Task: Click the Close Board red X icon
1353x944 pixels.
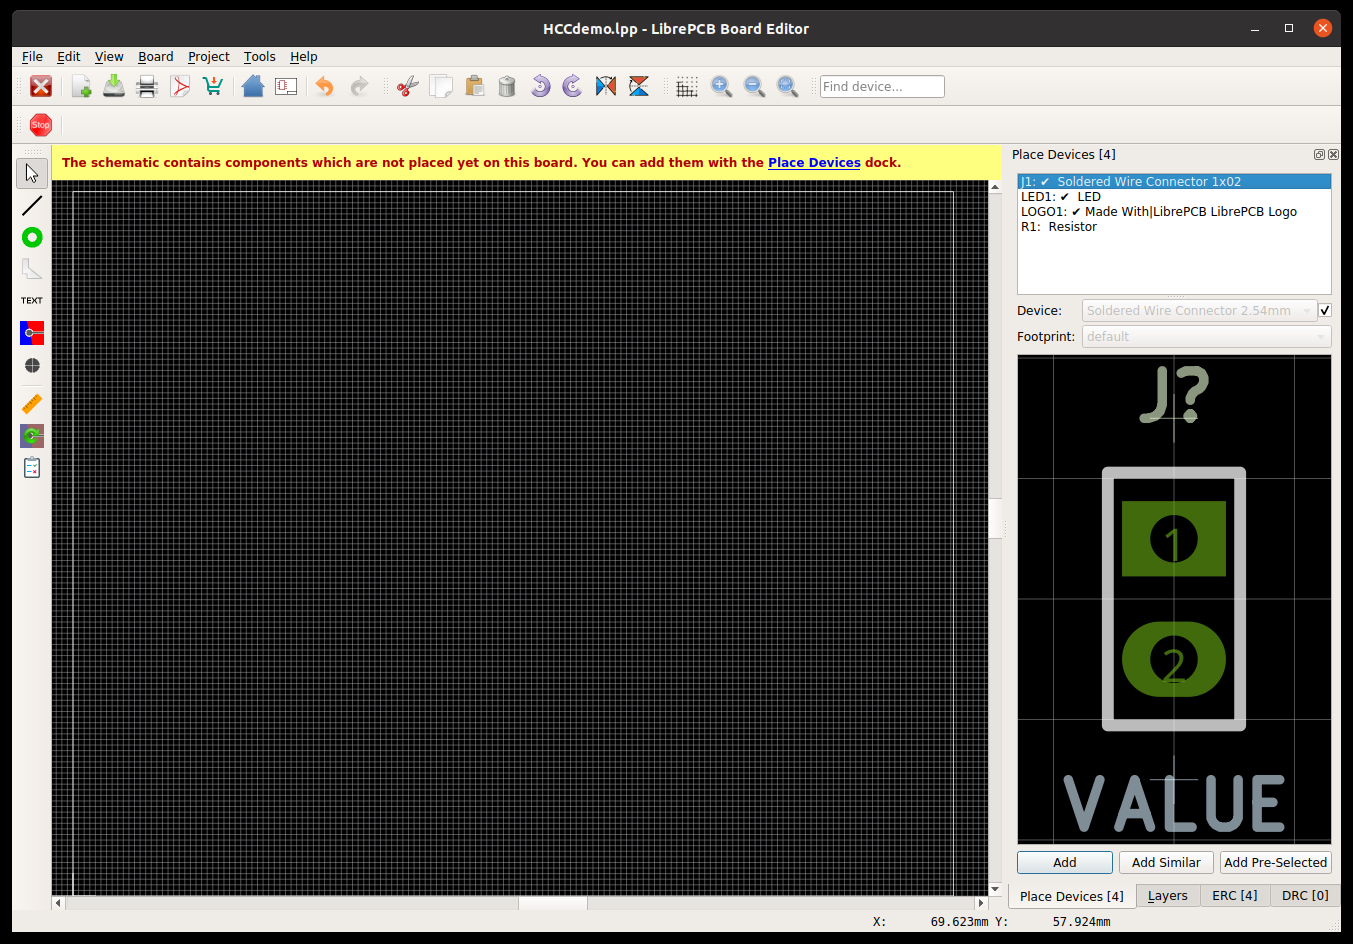Action: click(x=41, y=87)
